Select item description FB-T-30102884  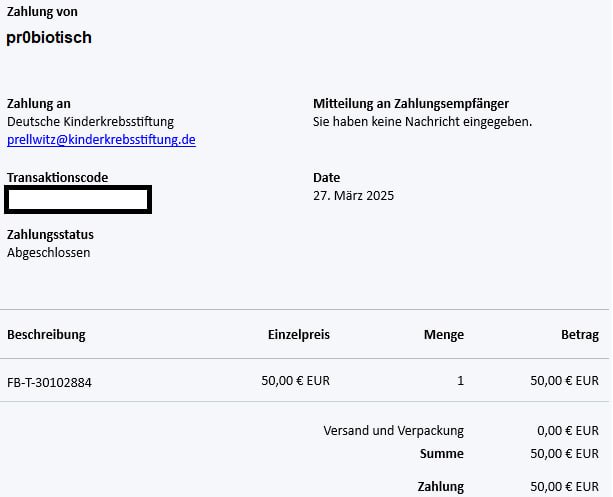[x=49, y=381]
